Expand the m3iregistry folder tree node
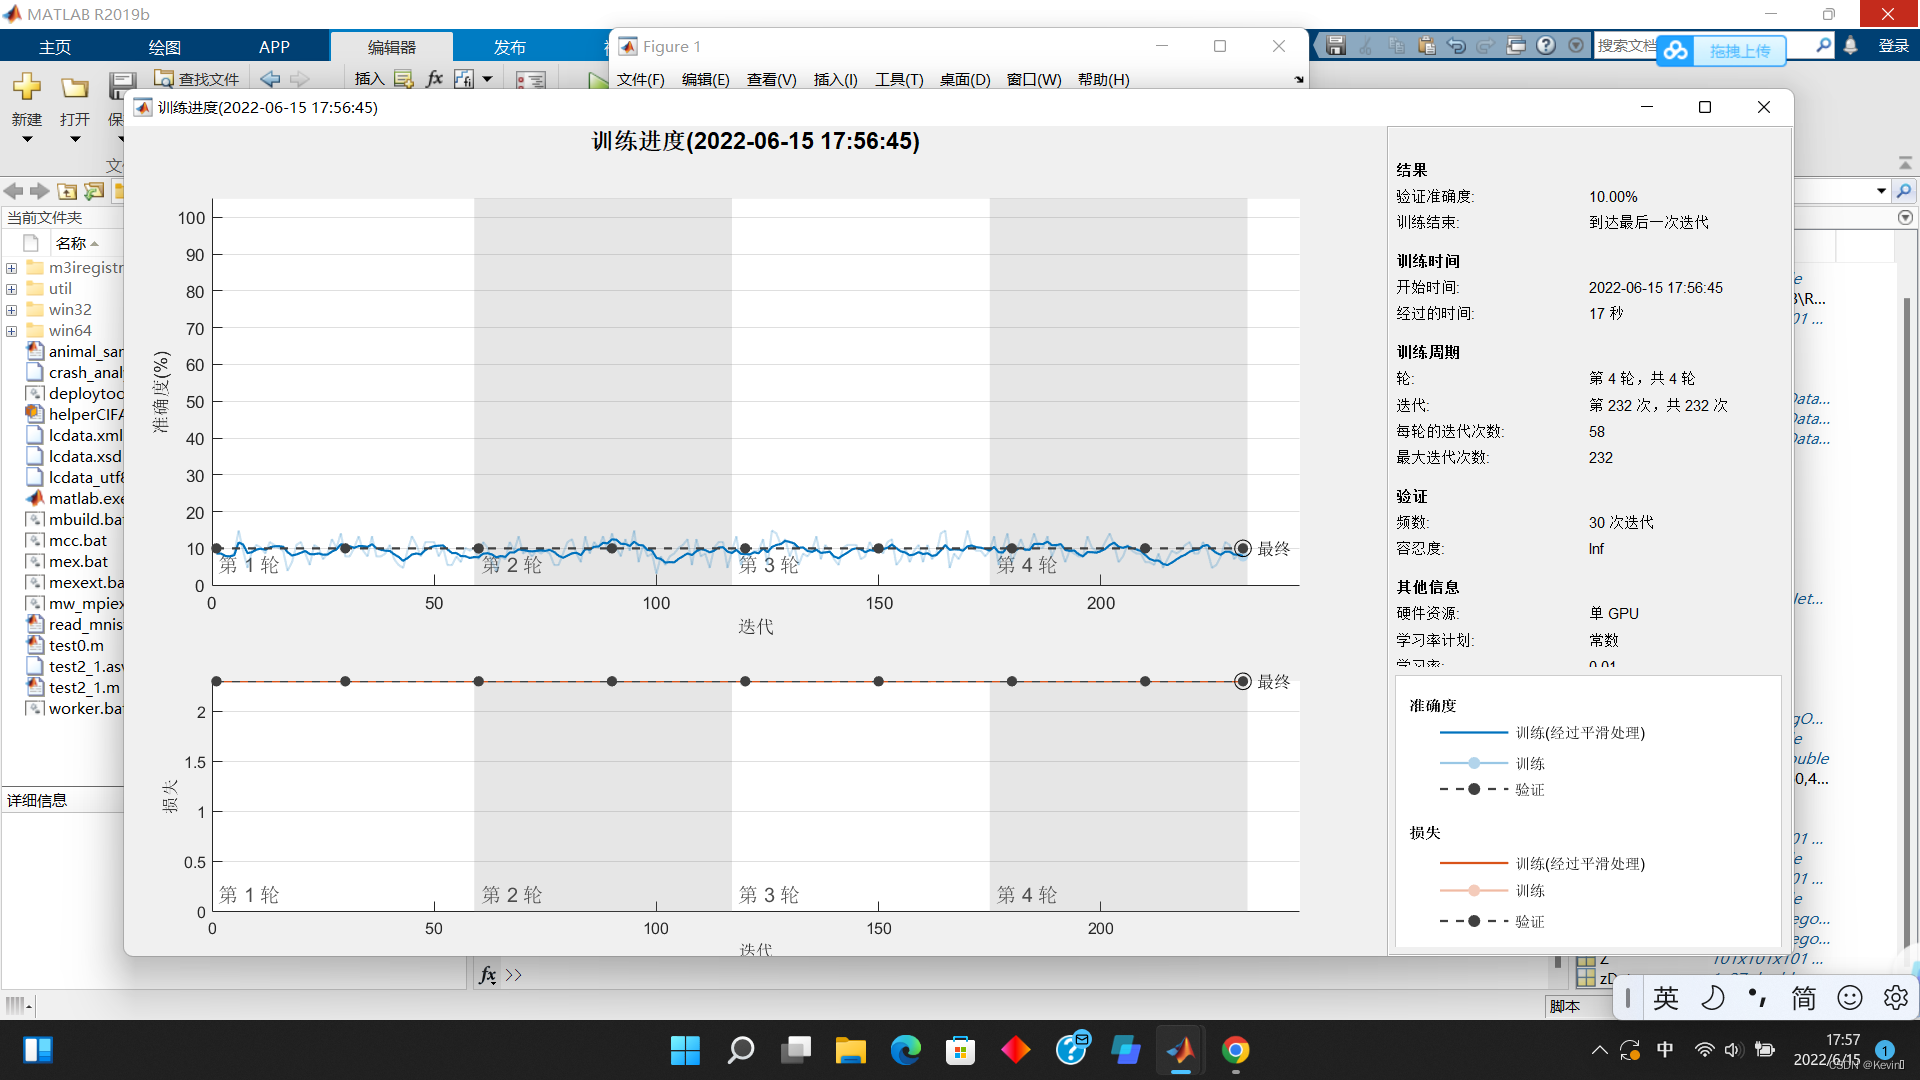 (x=11, y=268)
